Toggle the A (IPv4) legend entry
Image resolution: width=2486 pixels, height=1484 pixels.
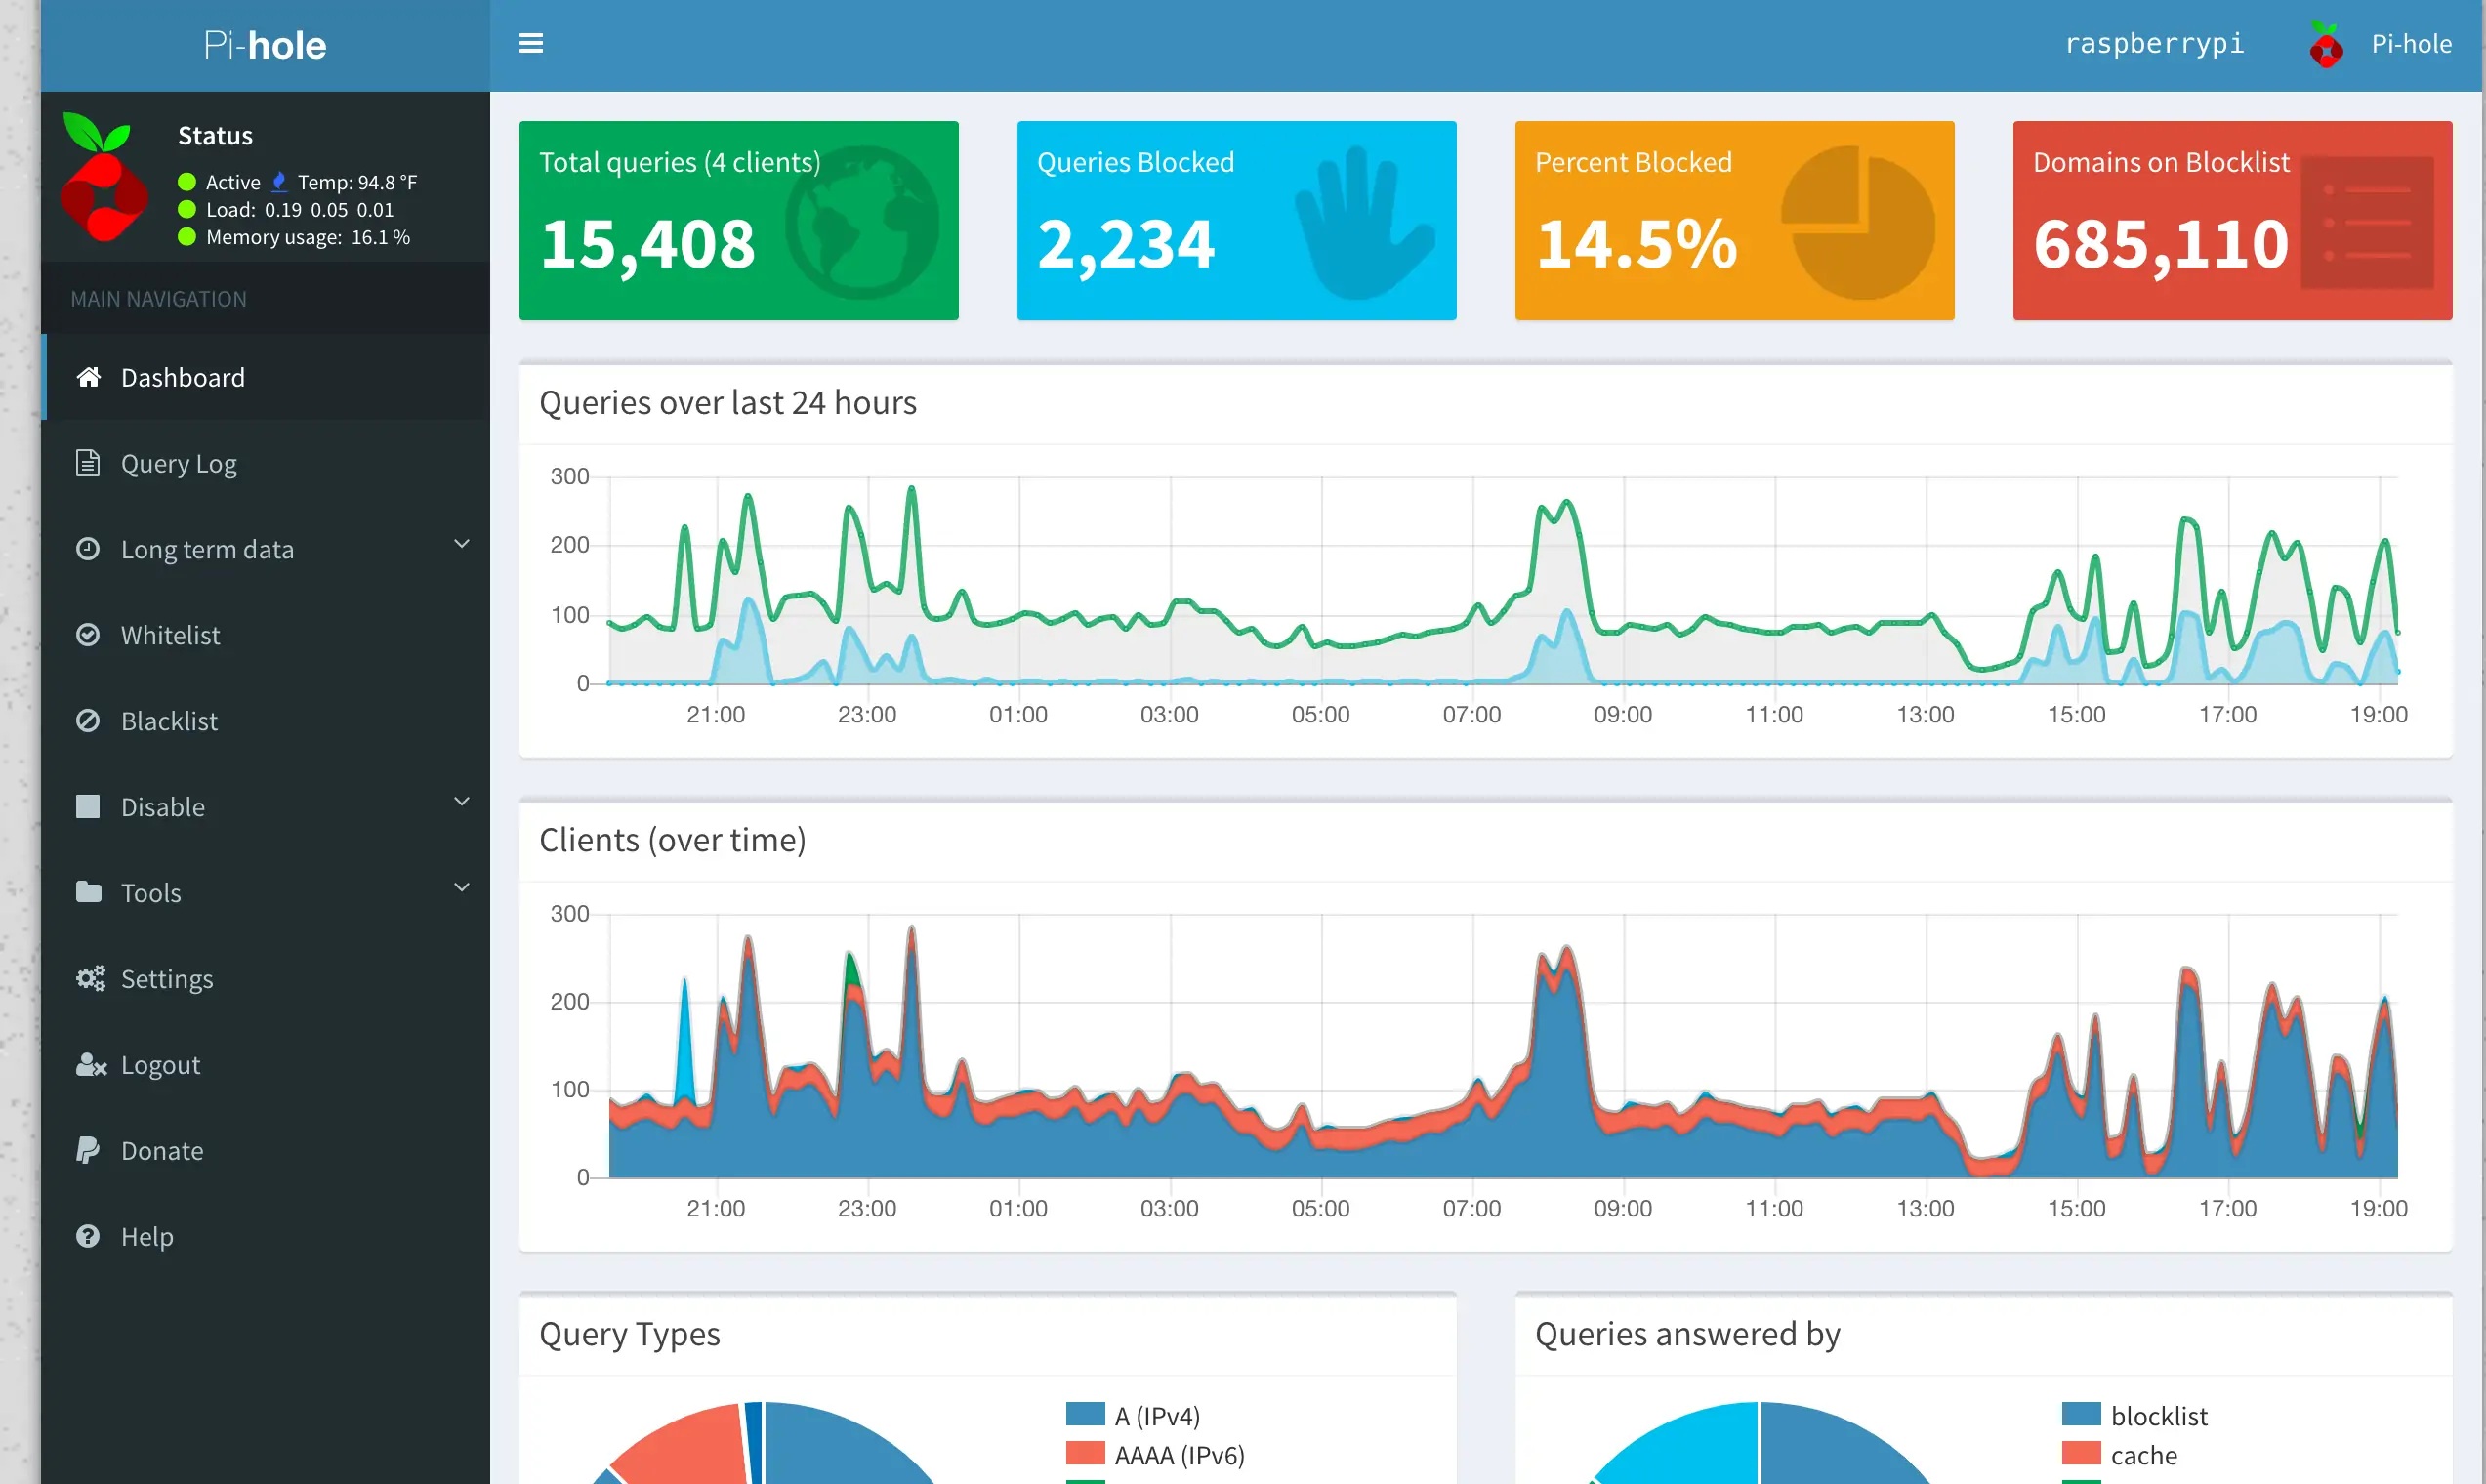1156,1416
